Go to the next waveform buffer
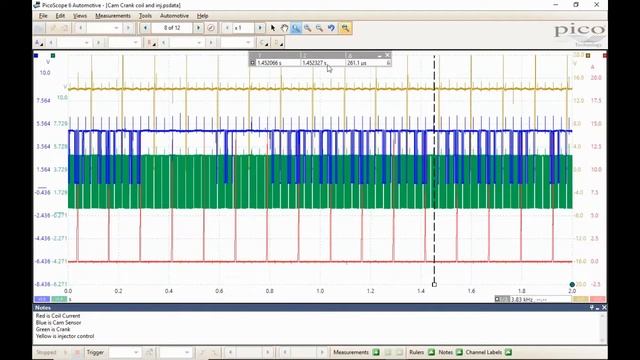Screen dimensions: 640x360 coord(198,28)
